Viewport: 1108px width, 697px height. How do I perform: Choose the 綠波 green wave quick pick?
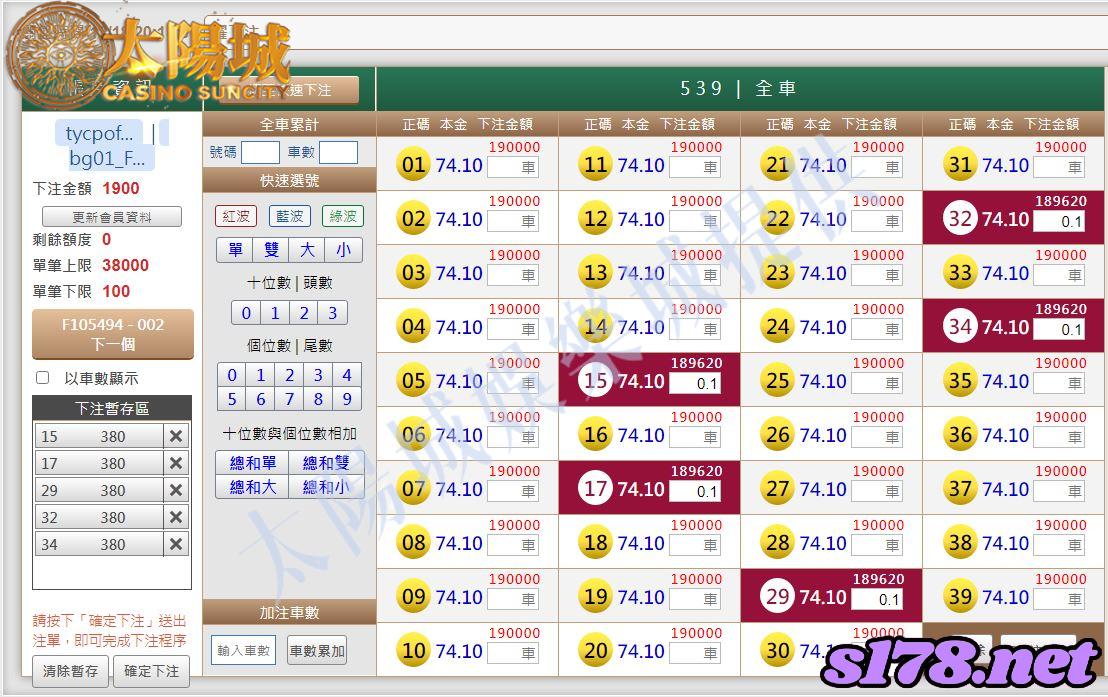pyautogui.click(x=343, y=216)
